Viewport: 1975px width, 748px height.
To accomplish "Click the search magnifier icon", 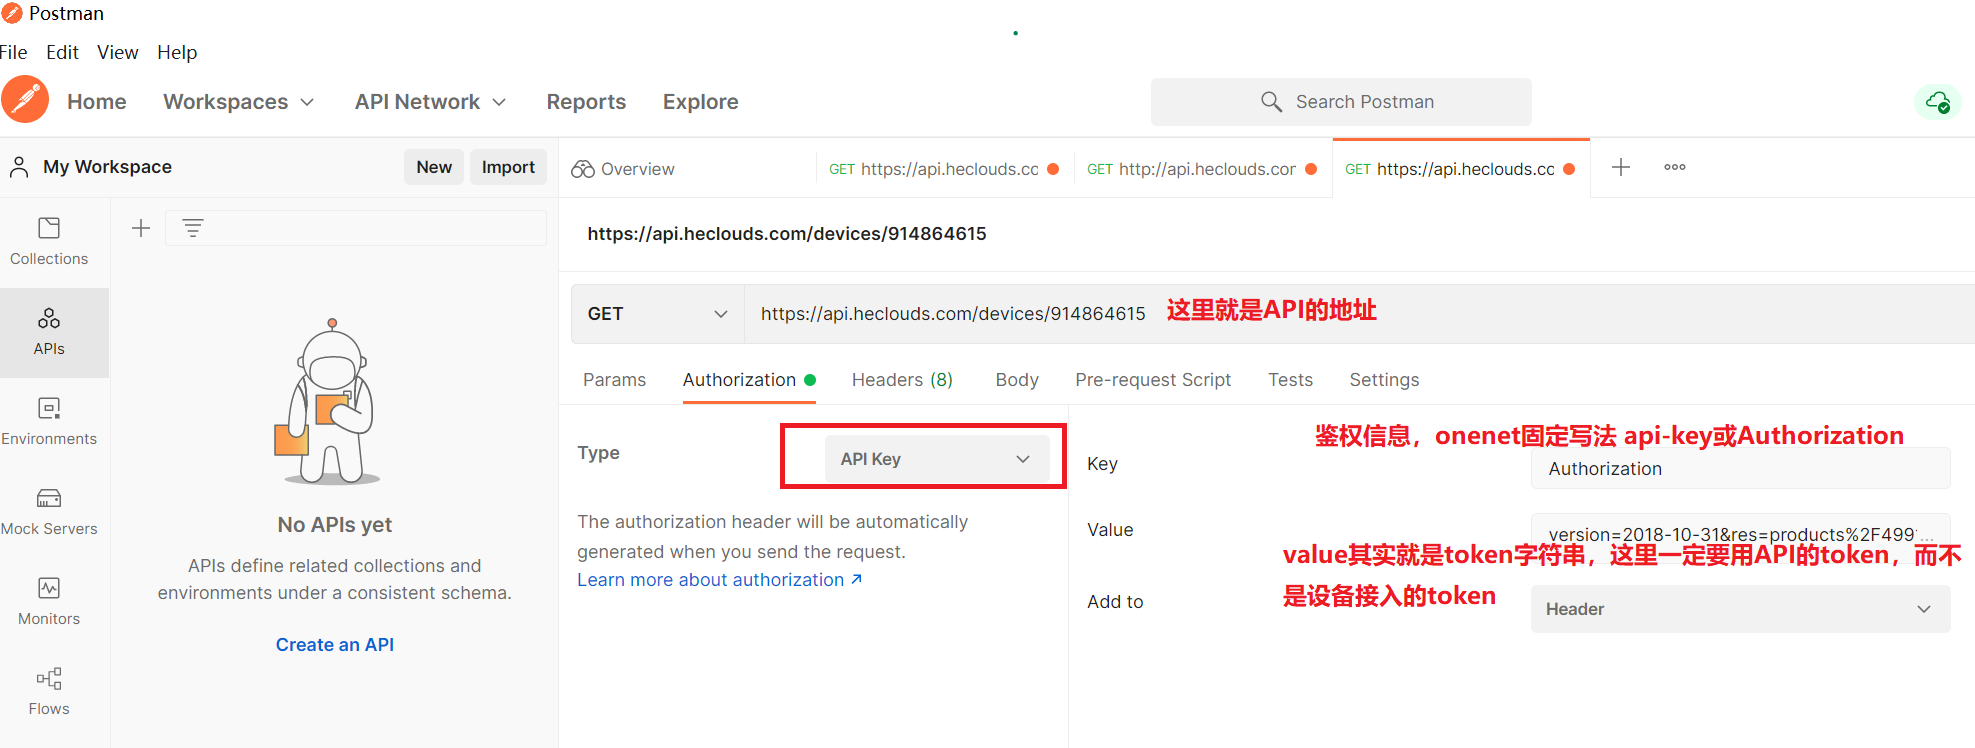I will pyautogui.click(x=1271, y=102).
